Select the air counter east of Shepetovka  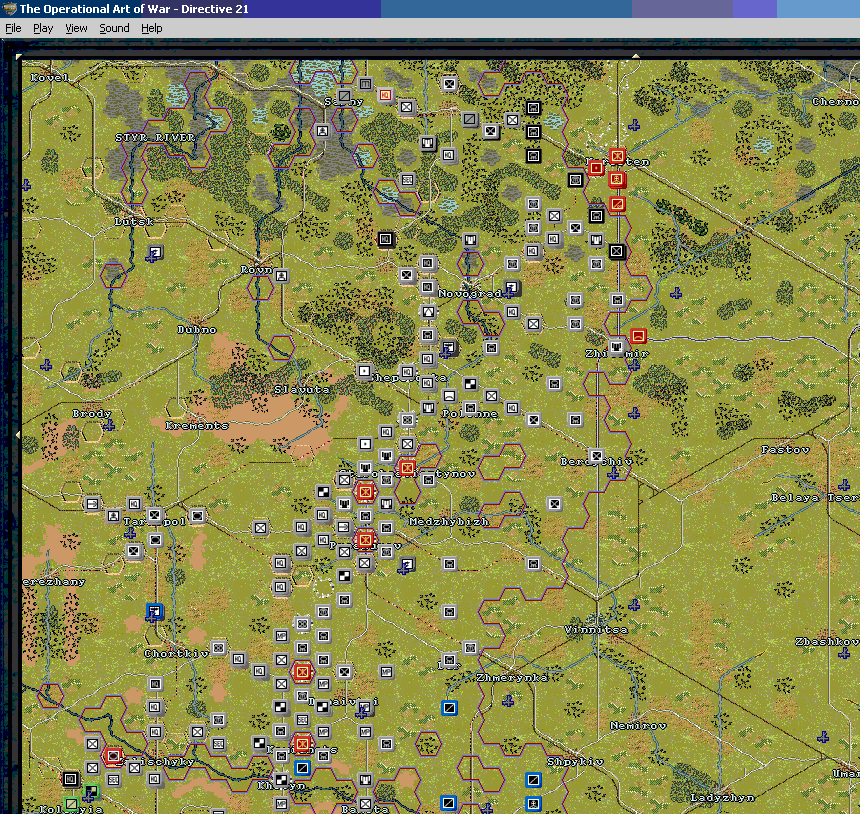449,347
